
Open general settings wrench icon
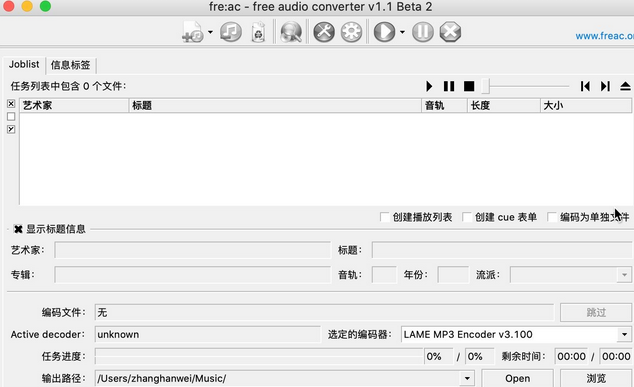(324, 32)
